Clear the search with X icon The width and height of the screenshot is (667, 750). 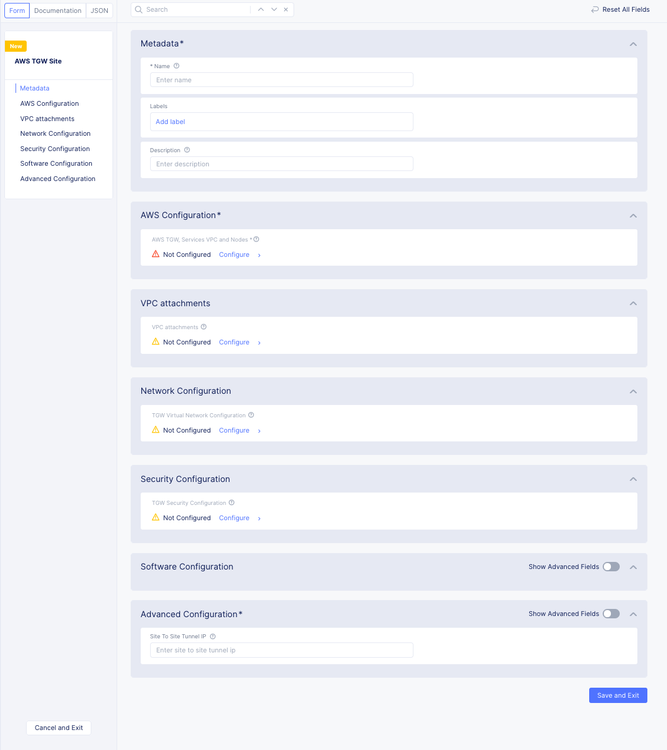(x=286, y=9)
